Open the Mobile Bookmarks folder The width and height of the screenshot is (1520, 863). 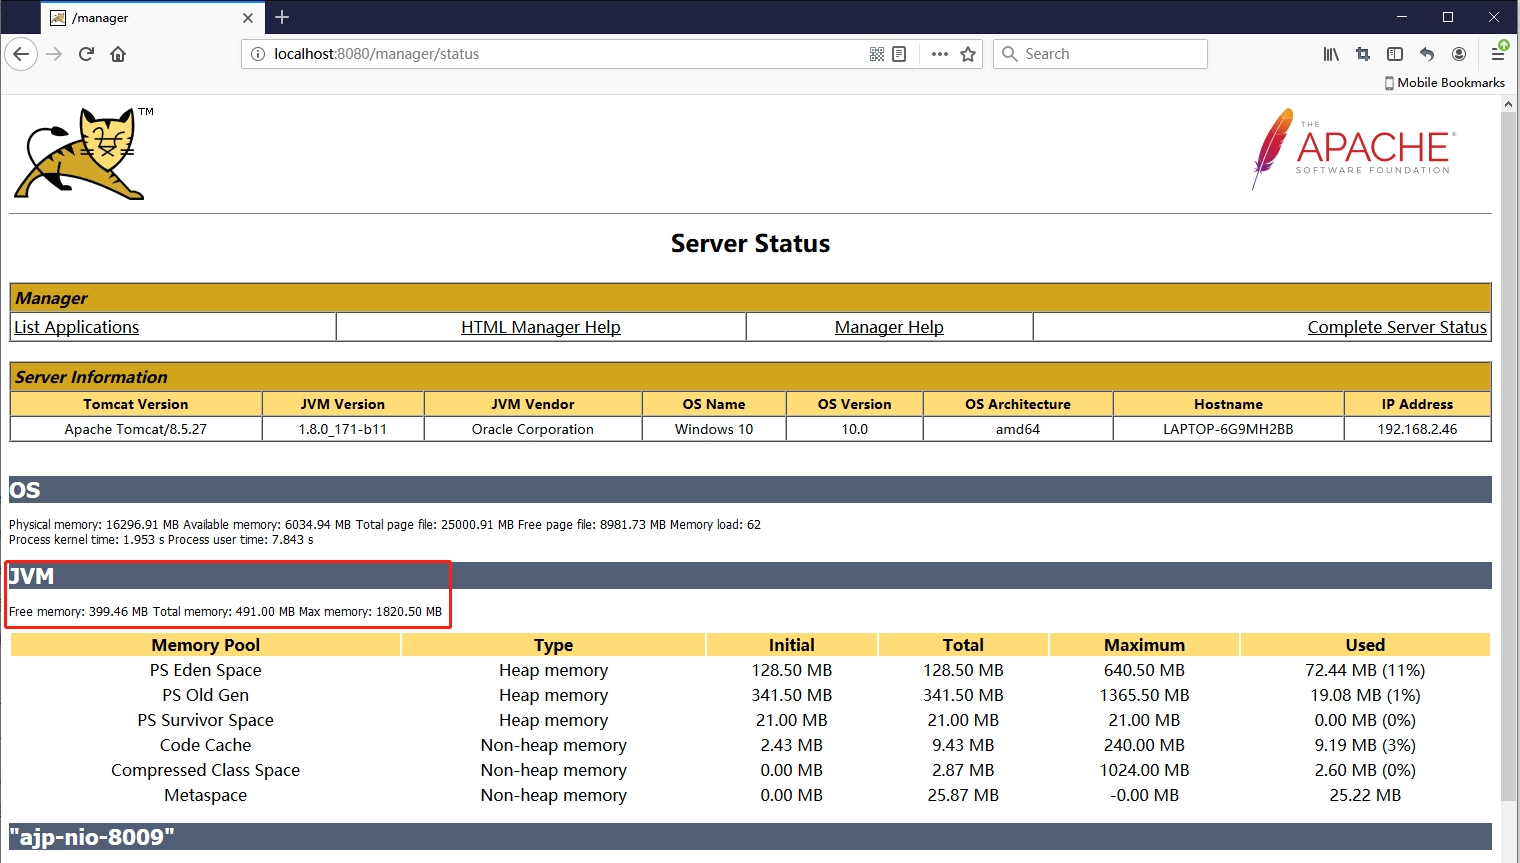1444,83
